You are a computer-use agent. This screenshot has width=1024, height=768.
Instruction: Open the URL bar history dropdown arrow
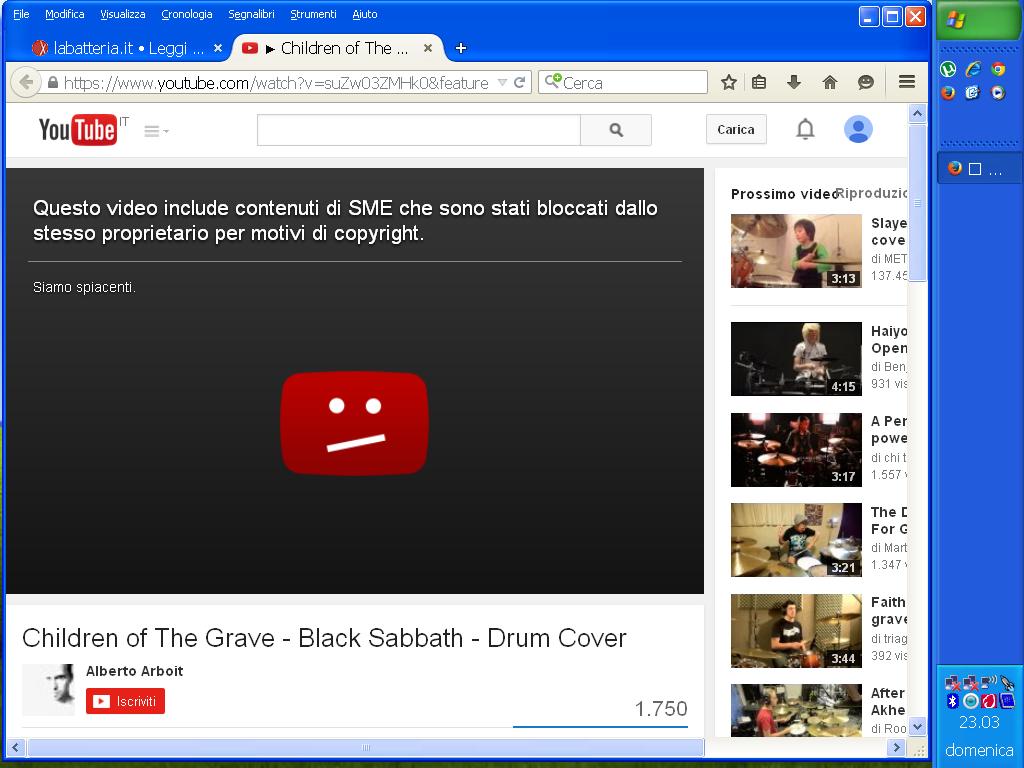[x=502, y=82]
